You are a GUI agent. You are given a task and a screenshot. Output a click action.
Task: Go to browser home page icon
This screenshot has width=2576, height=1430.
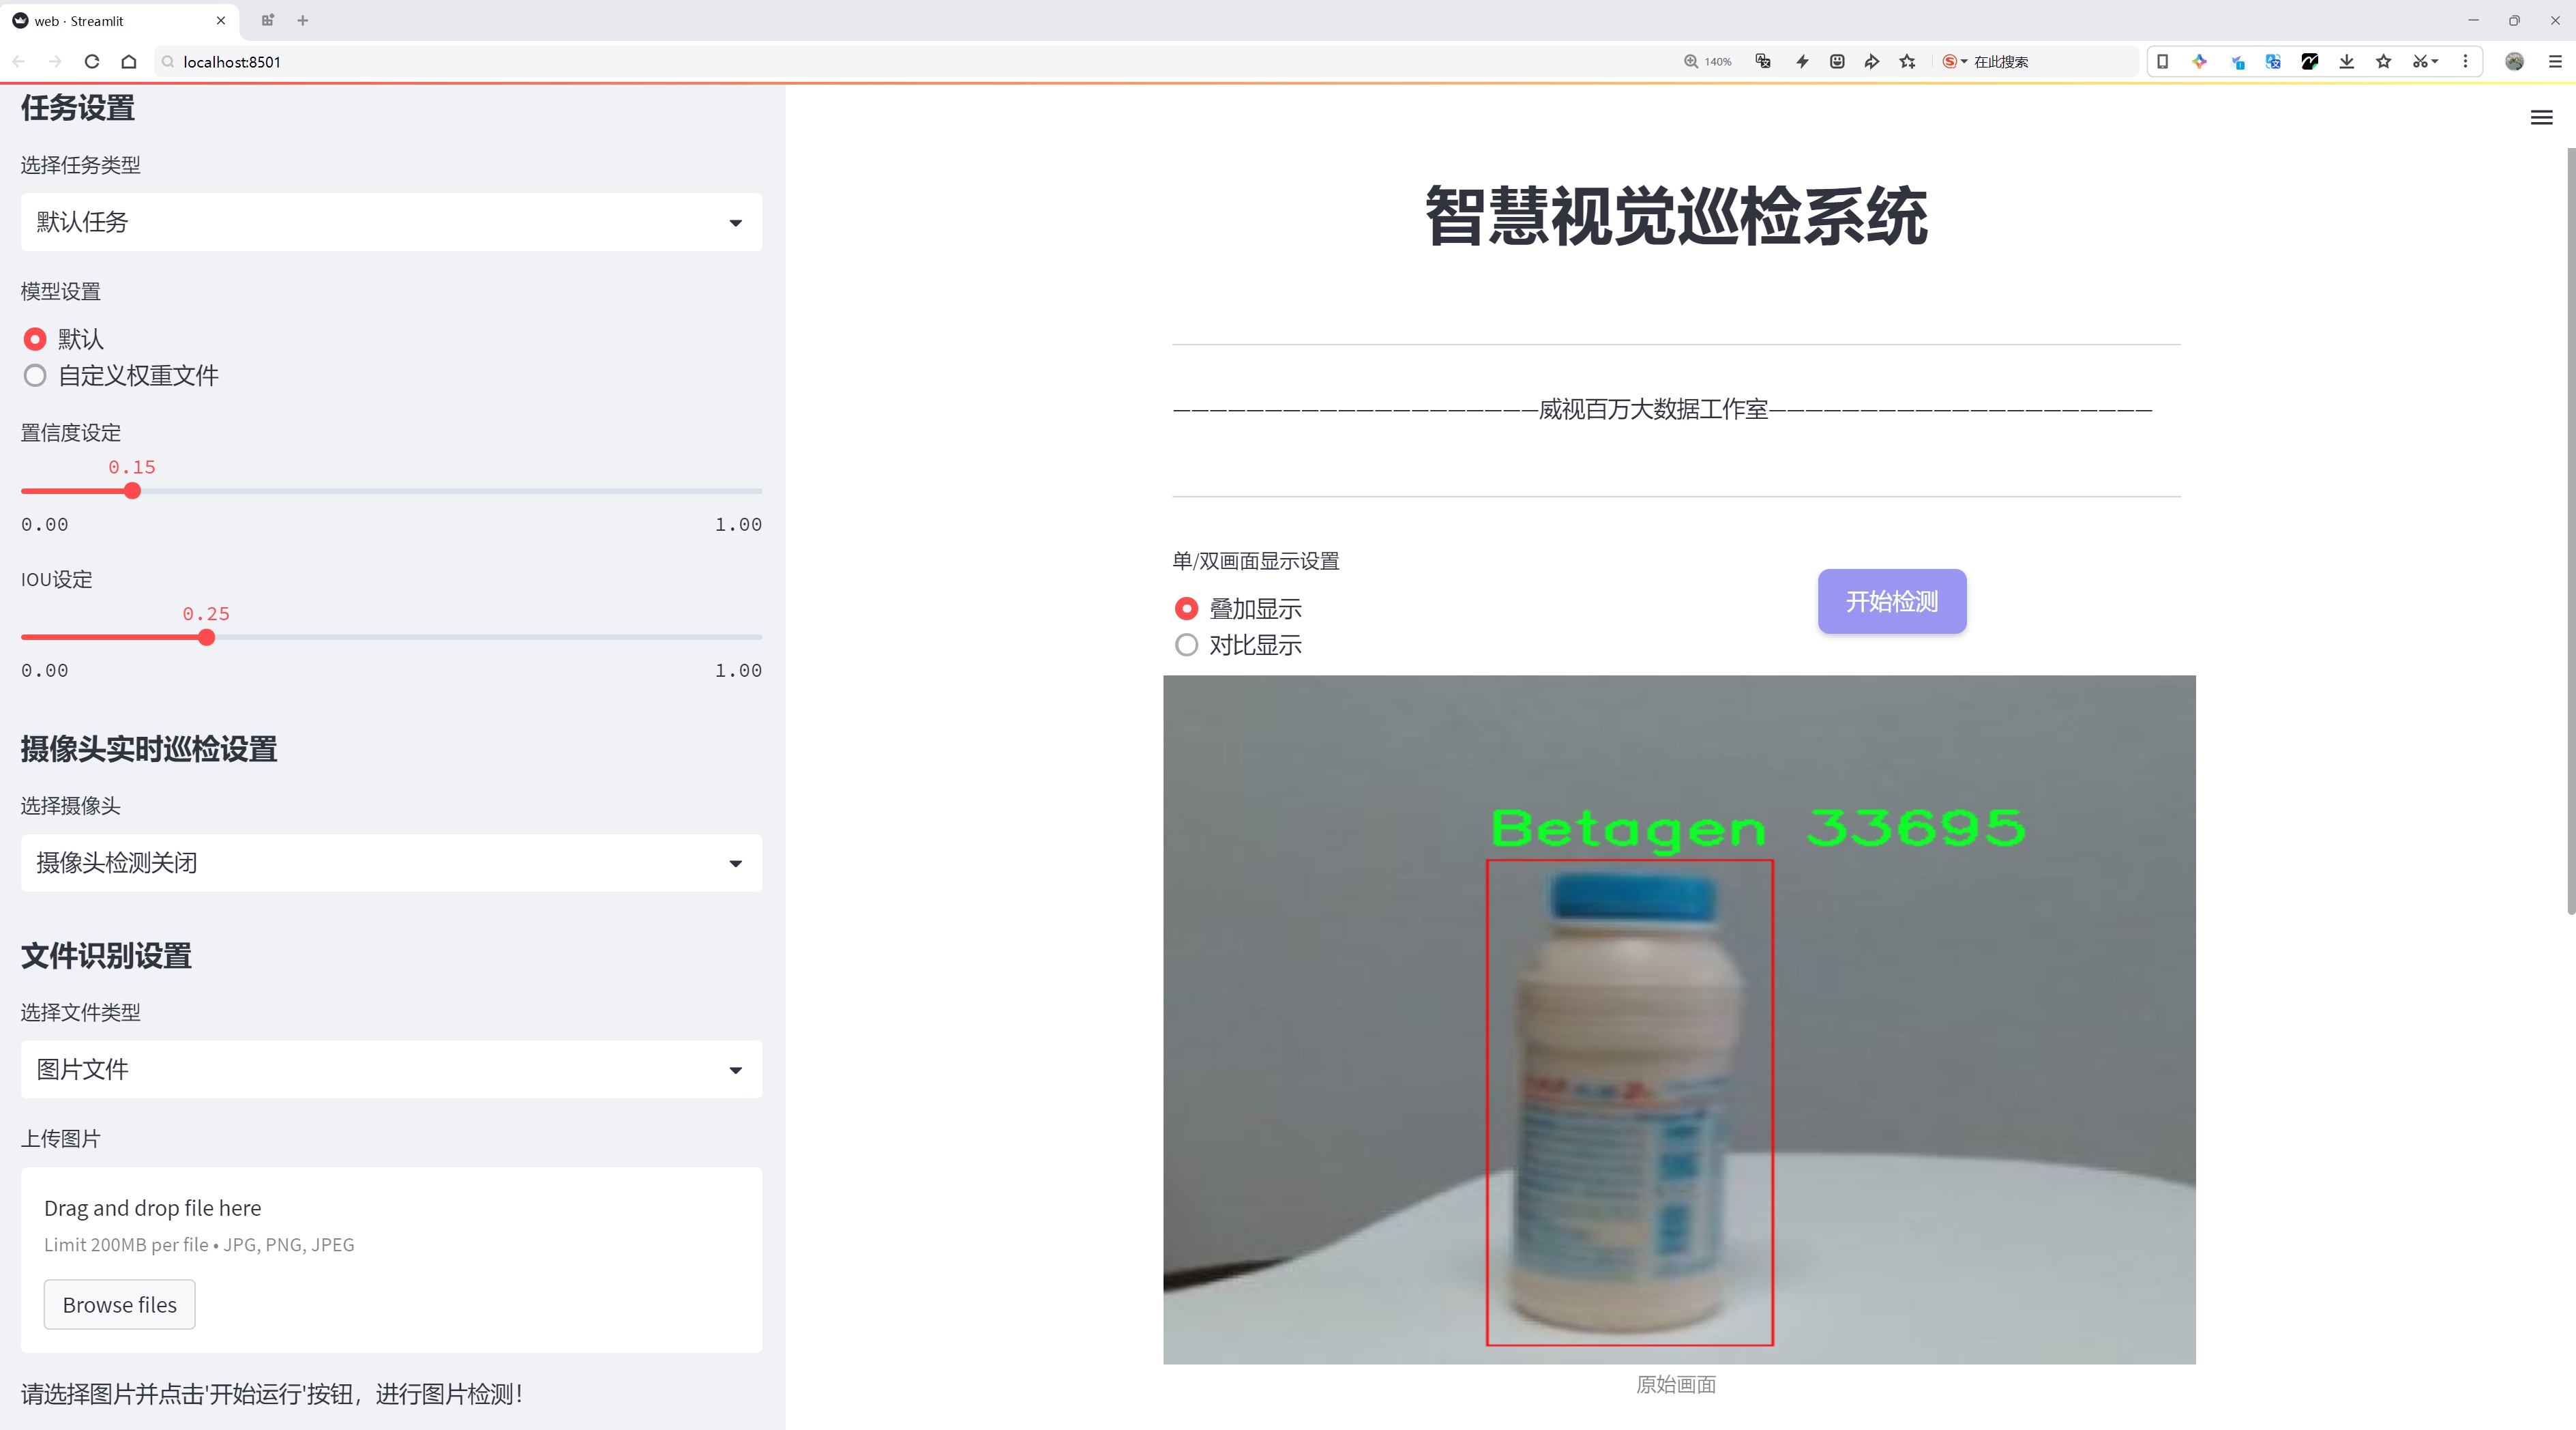tap(129, 62)
